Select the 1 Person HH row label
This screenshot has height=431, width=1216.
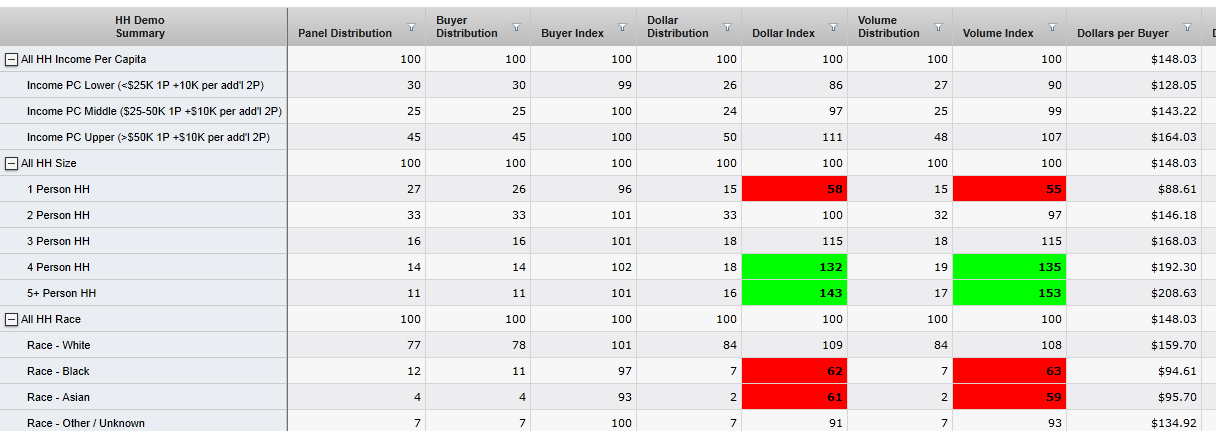[58, 189]
